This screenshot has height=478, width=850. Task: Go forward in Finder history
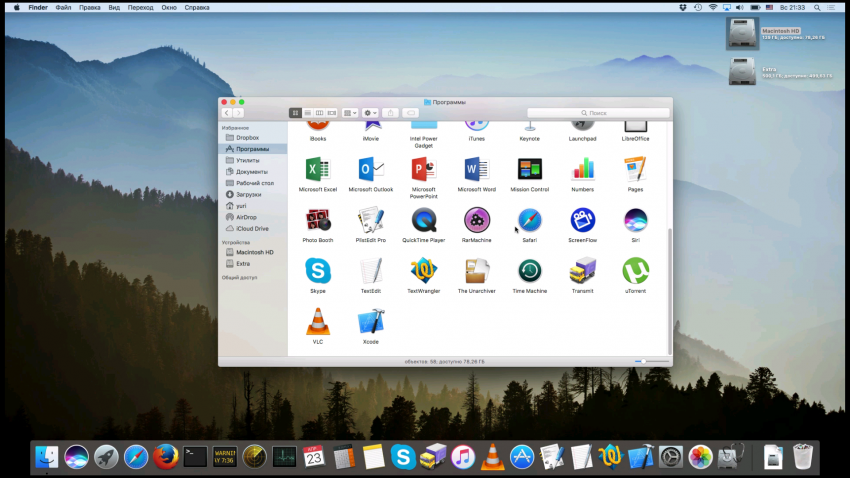(x=239, y=113)
